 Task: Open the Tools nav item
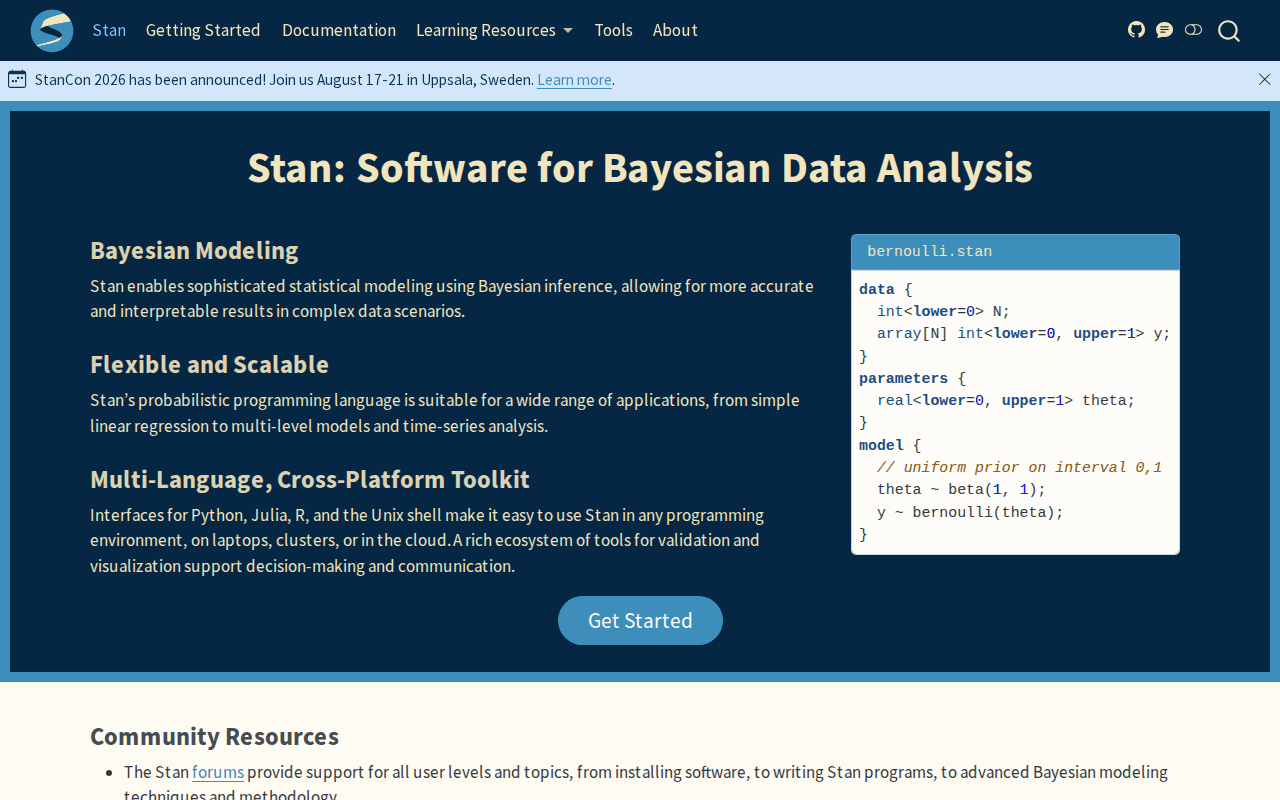click(x=613, y=30)
